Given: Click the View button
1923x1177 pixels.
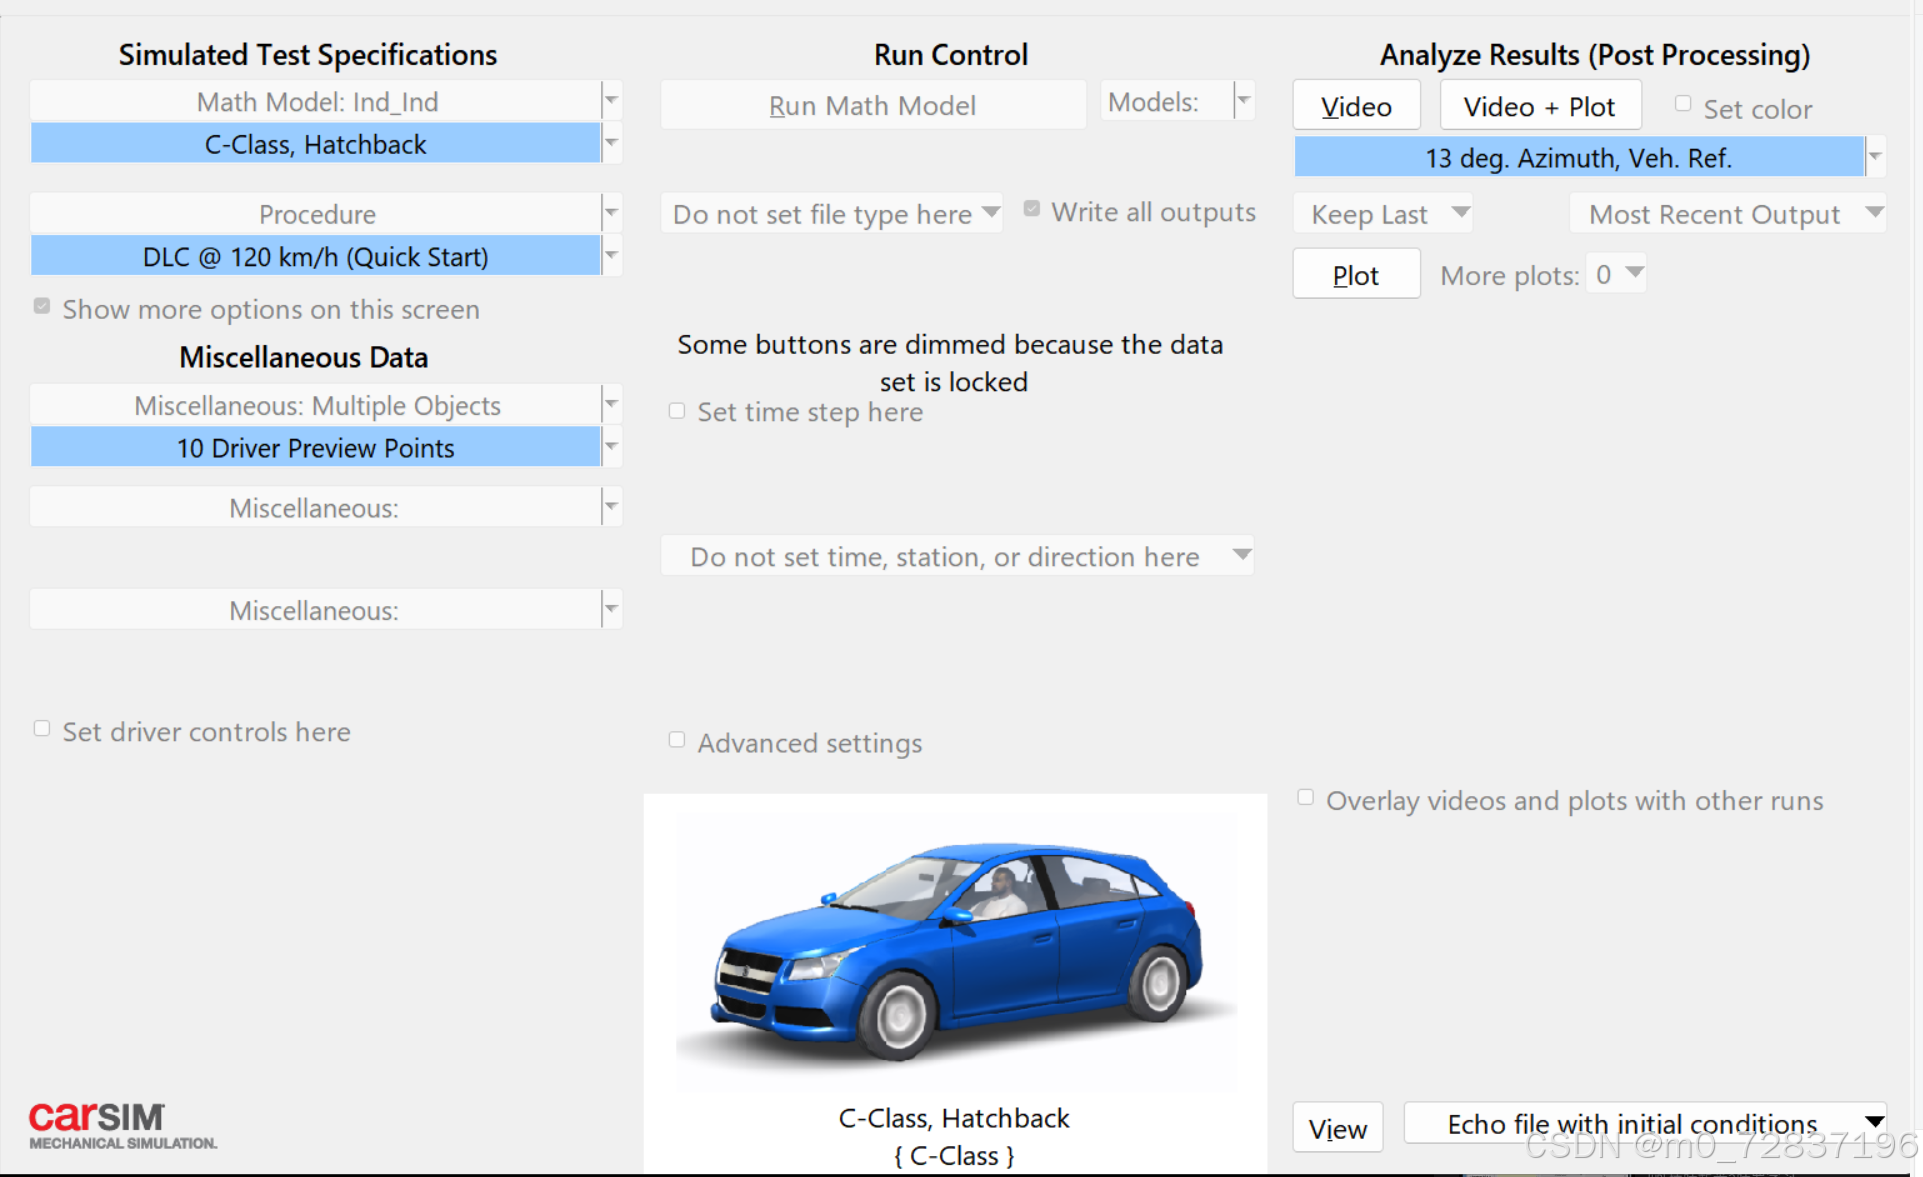Looking at the screenshot, I should (x=1337, y=1128).
